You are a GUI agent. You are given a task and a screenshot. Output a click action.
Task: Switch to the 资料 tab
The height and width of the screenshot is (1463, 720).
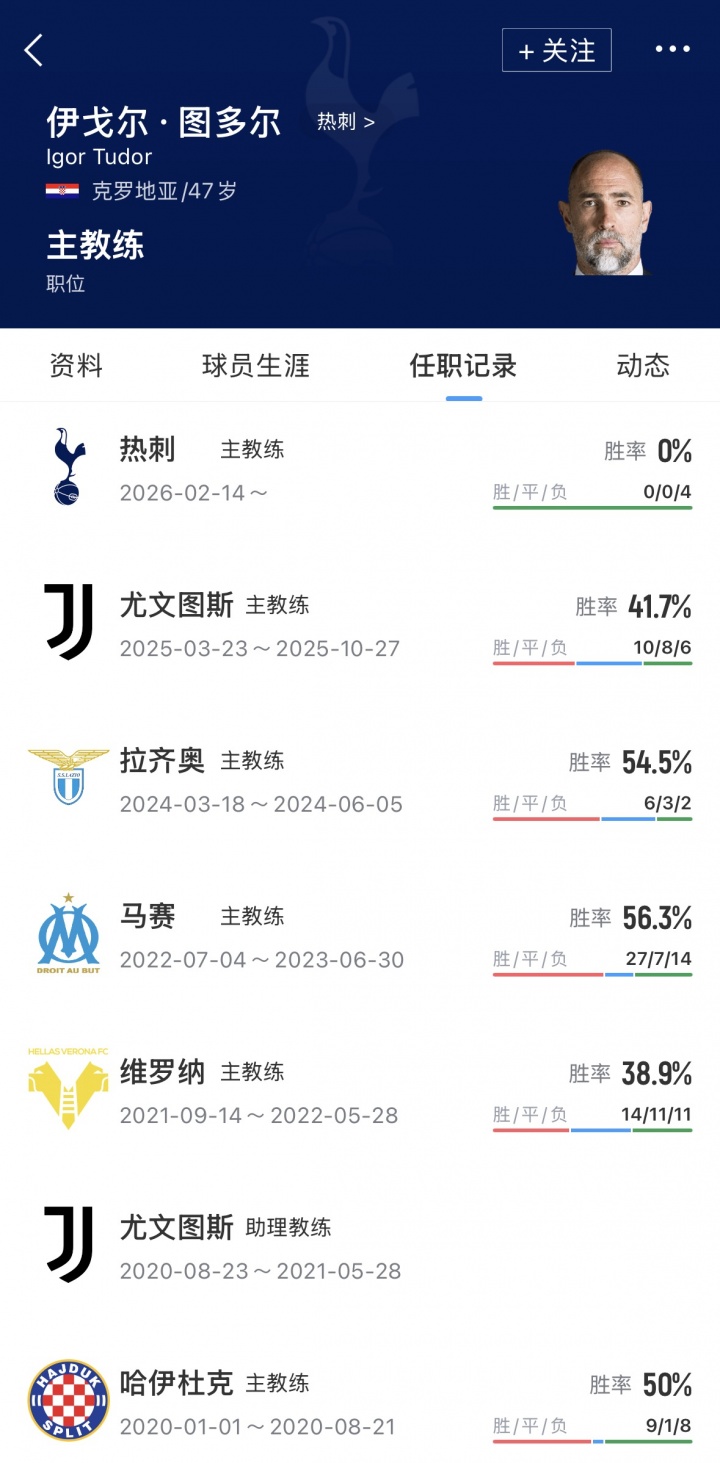pyautogui.click(x=76, y=366)
